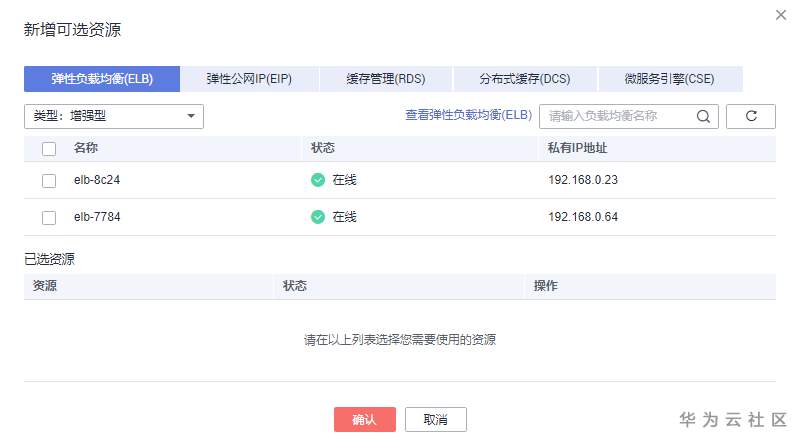The height and width of the screenshot is (445, 800).
Task: Open the 类型 增强型 dropdown
Action: tap(113, 116)
